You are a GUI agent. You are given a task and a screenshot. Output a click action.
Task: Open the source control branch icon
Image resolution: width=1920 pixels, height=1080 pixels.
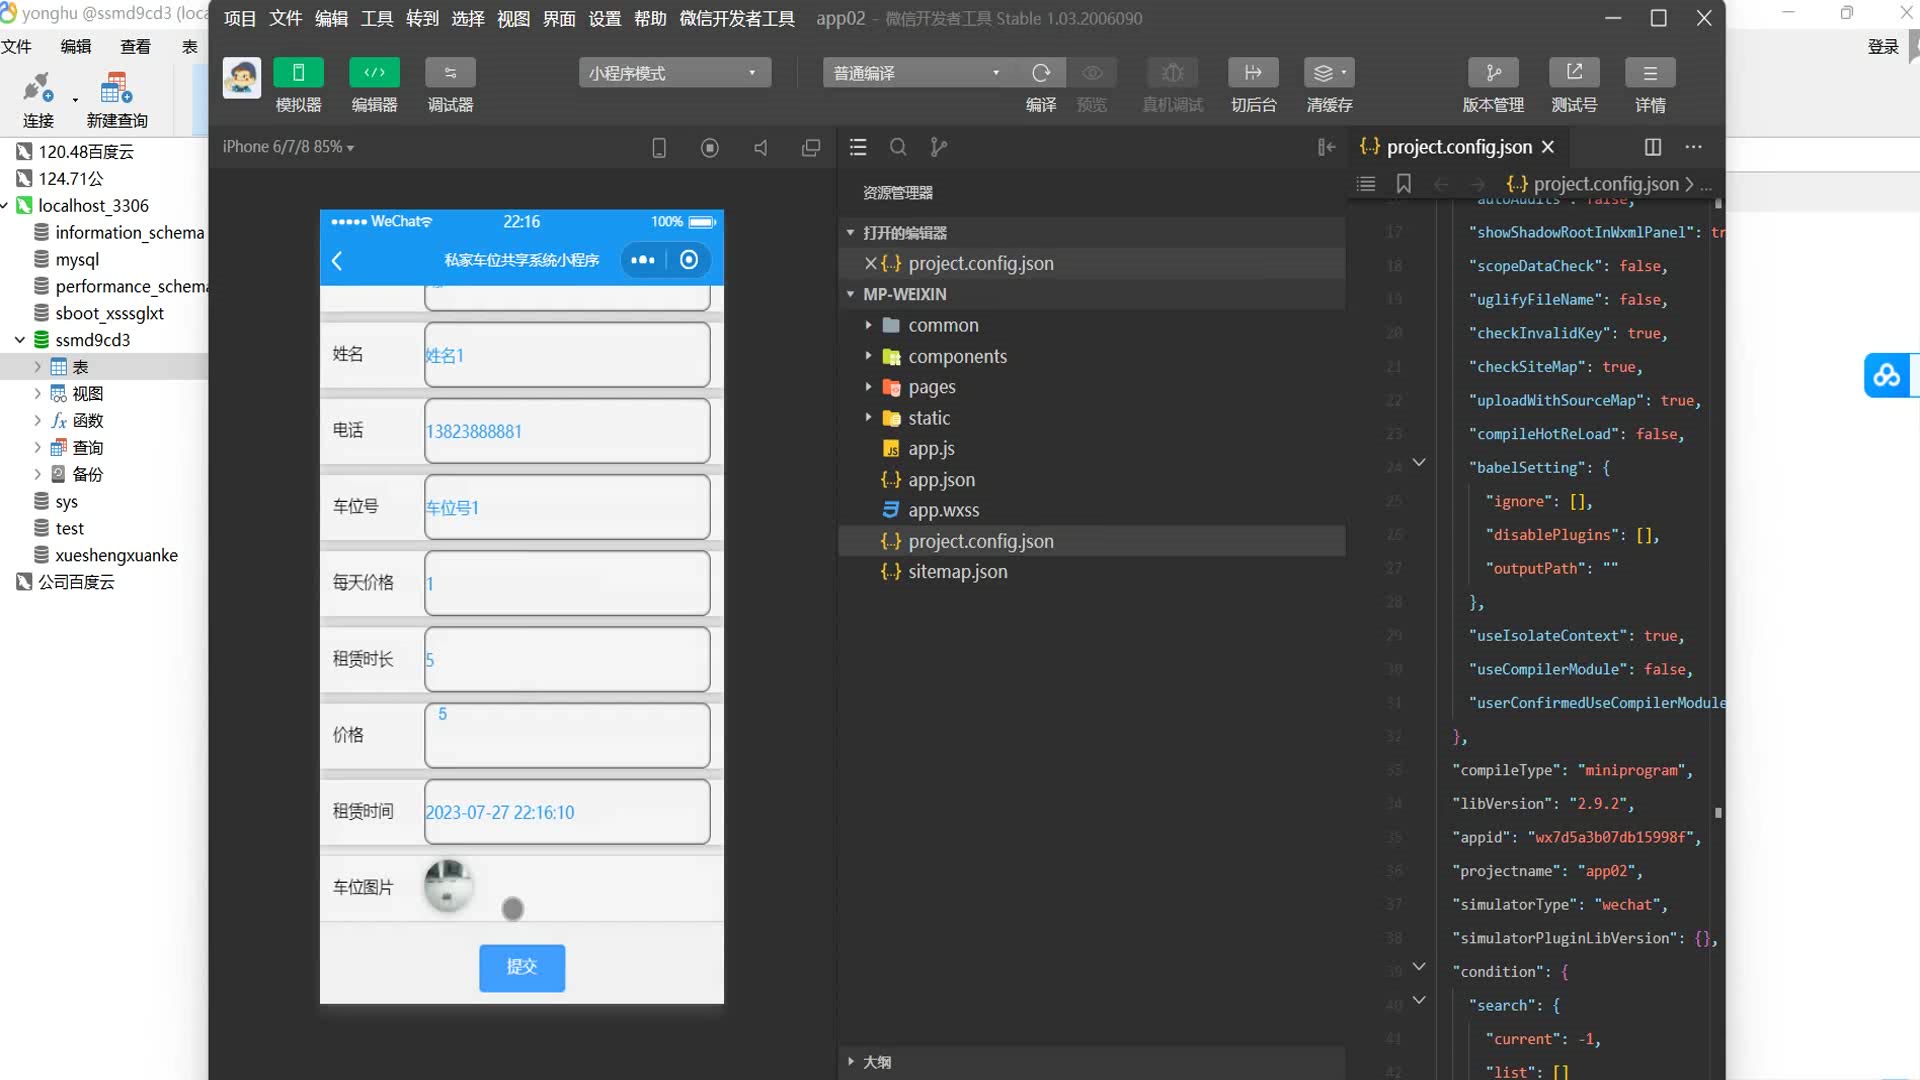point(938,147)
